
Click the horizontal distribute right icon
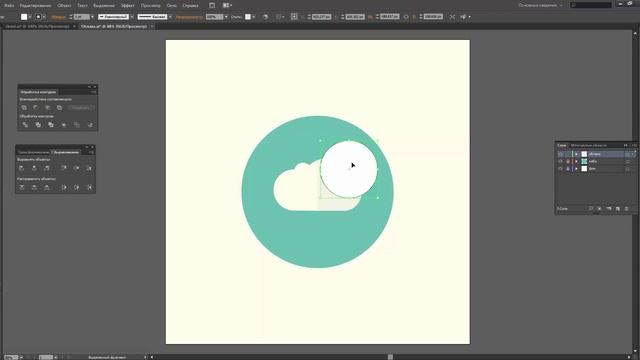89,187
